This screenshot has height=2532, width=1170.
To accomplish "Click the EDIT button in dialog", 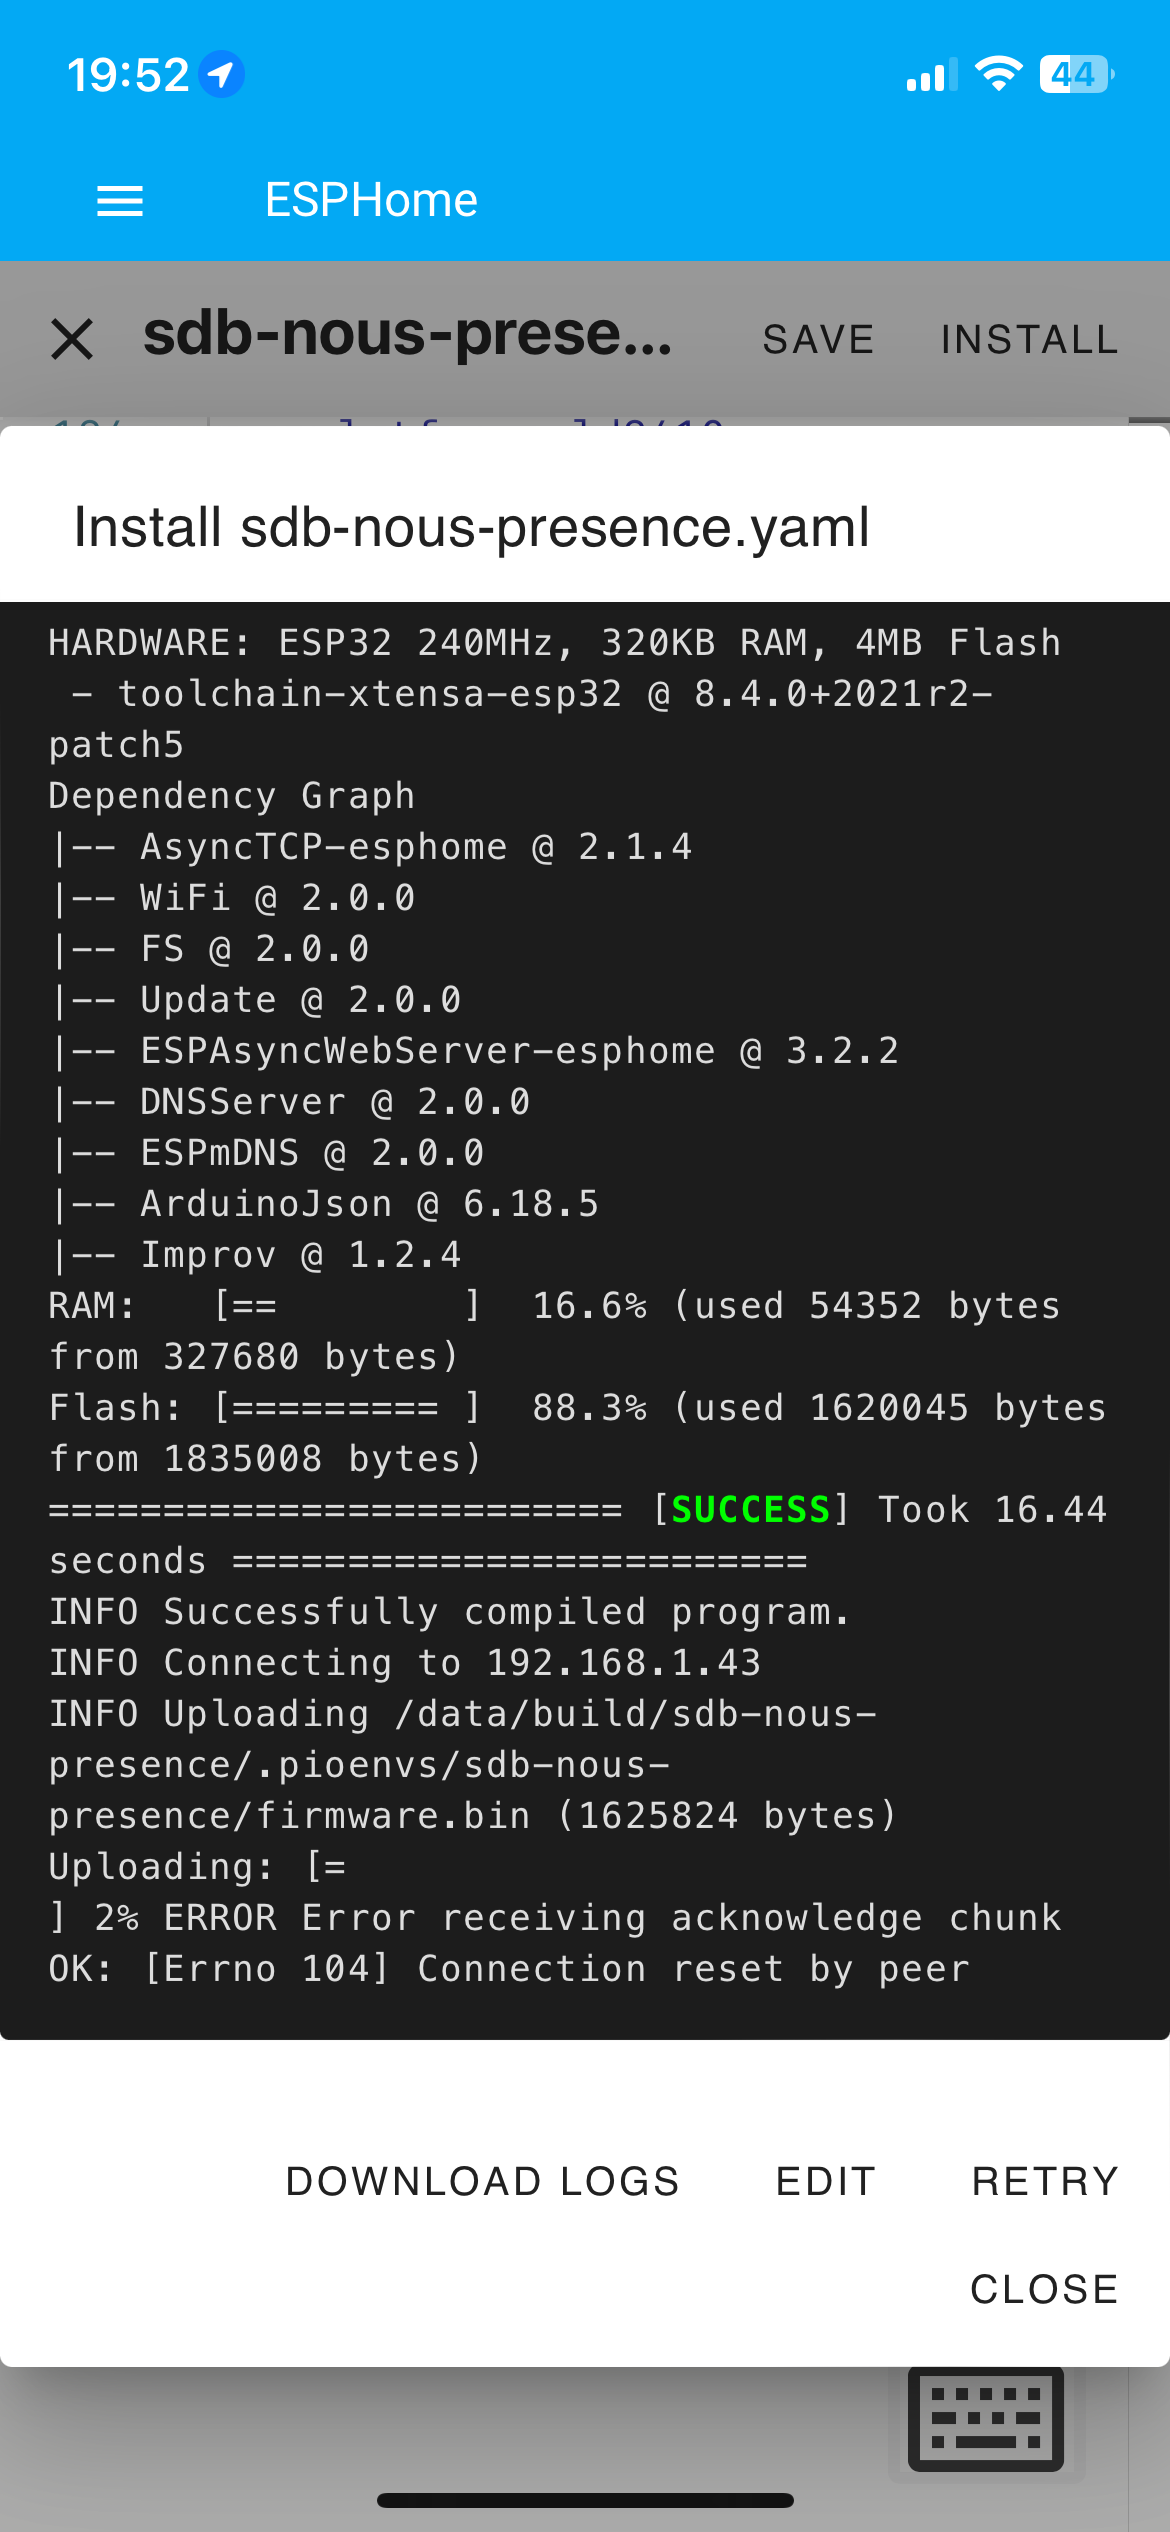I will pyautogui.click(x=826, y=2181).
